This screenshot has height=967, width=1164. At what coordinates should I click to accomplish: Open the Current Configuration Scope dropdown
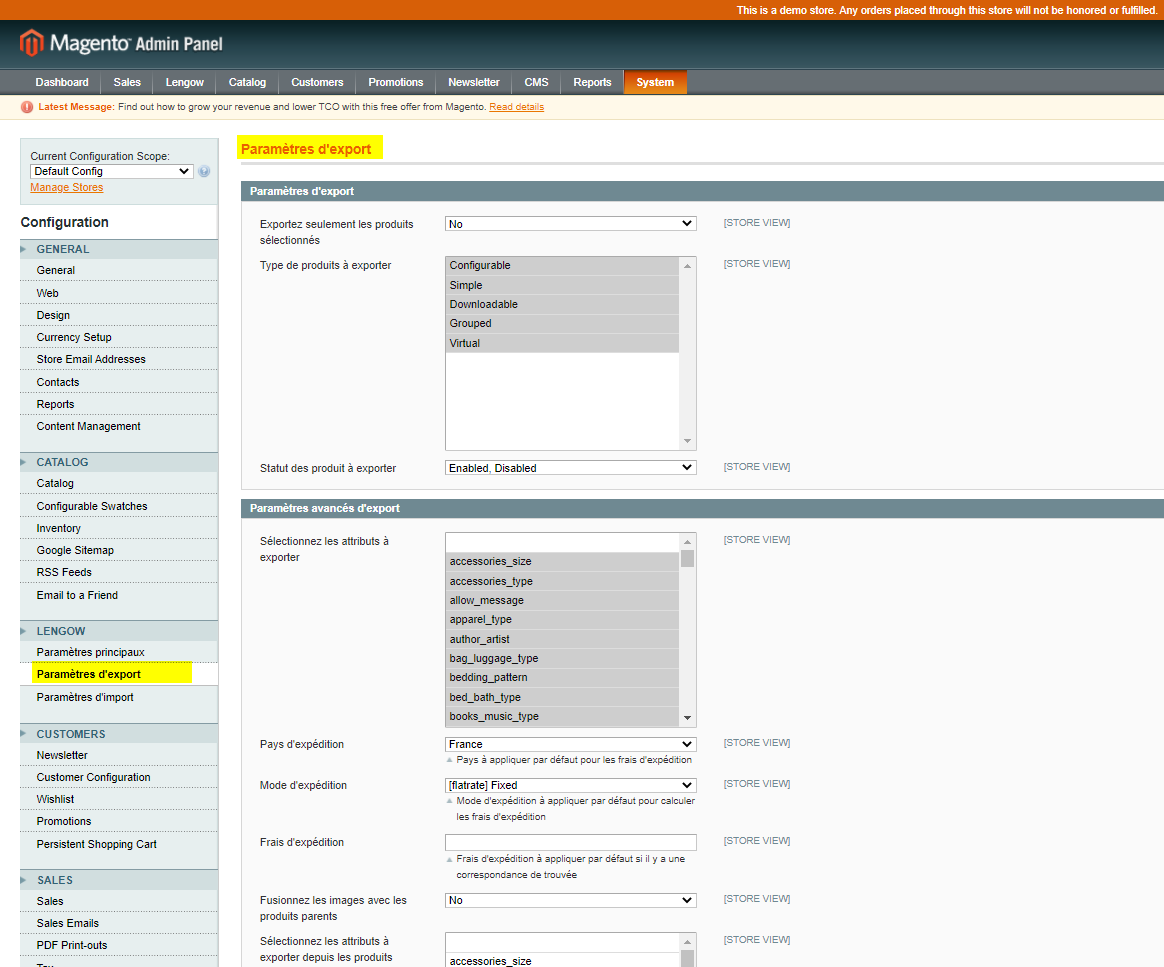111,171
